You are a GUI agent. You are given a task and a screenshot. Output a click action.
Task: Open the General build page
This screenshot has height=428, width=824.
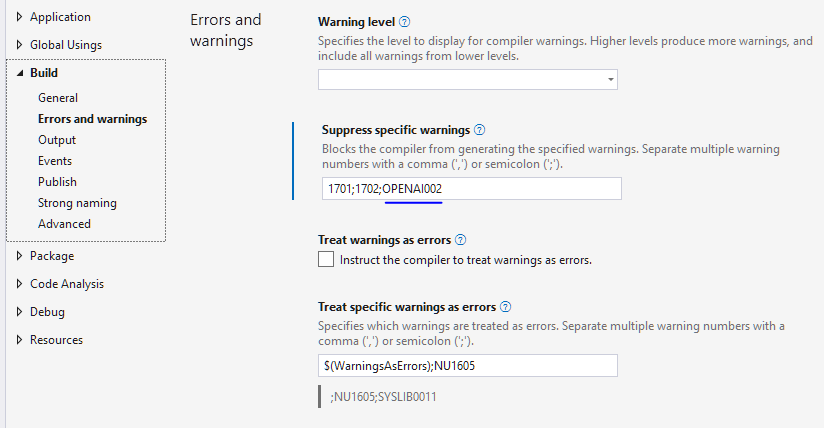coord(58,98)
